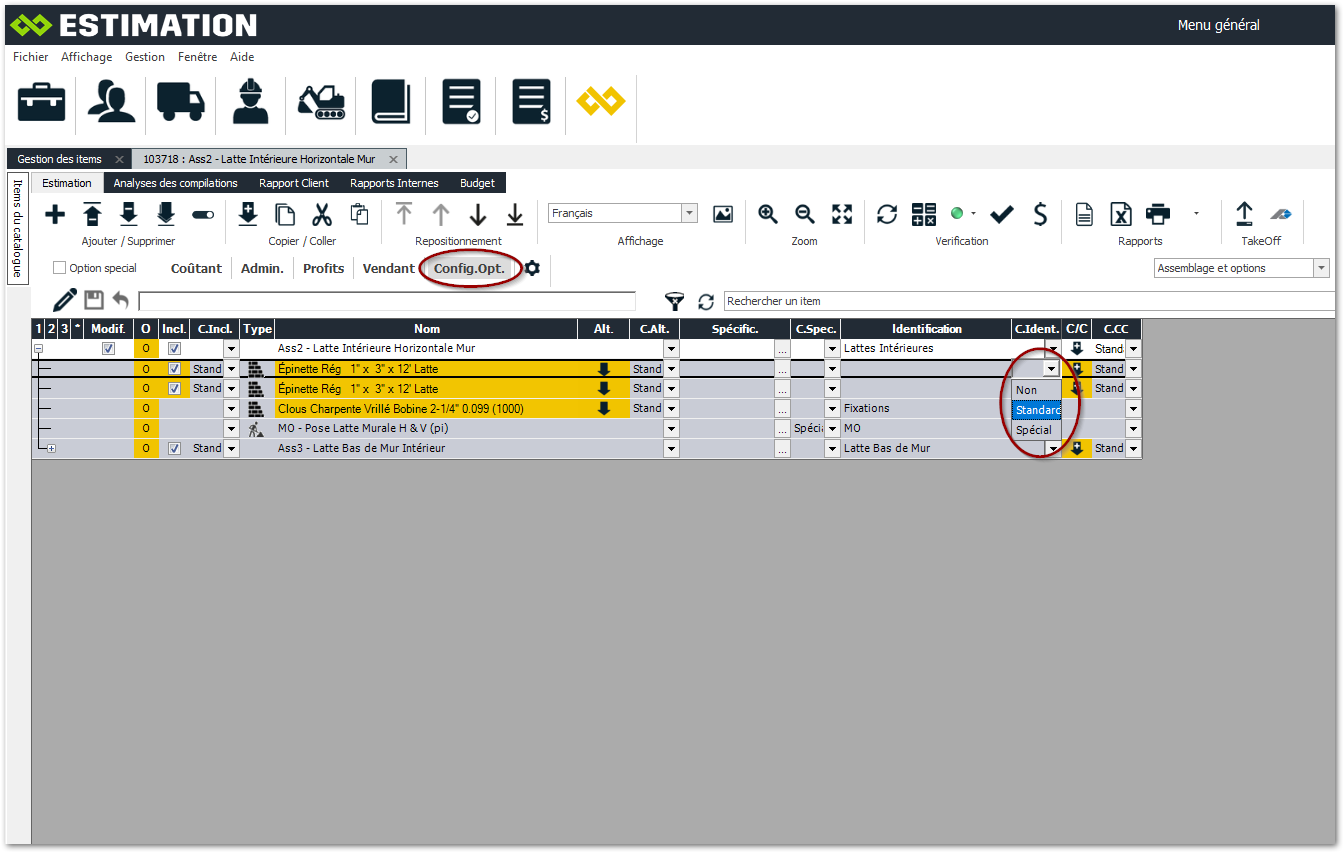Open the Français language dropdown
This screenshot has height=853, width=1344.
tap(689, 213)
